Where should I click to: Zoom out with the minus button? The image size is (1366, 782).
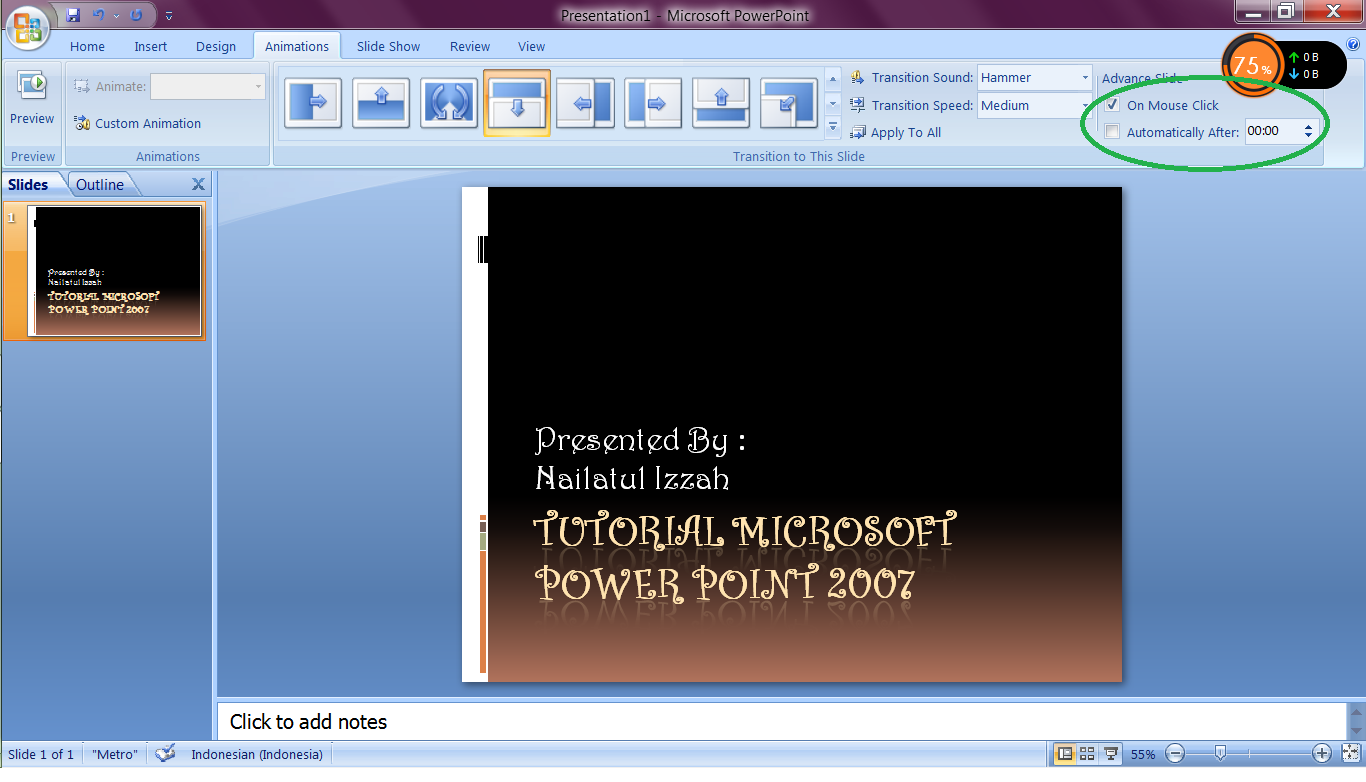[x=1176, y=753]
